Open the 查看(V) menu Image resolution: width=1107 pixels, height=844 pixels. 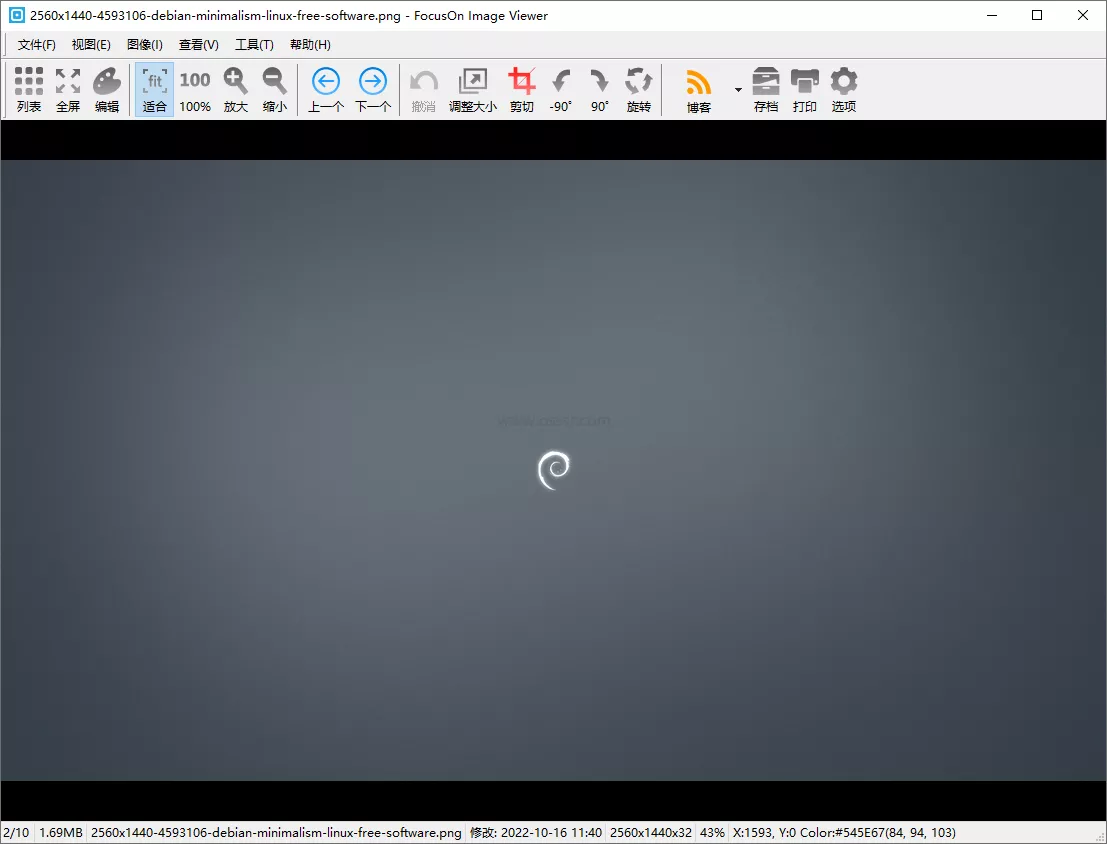198,44
